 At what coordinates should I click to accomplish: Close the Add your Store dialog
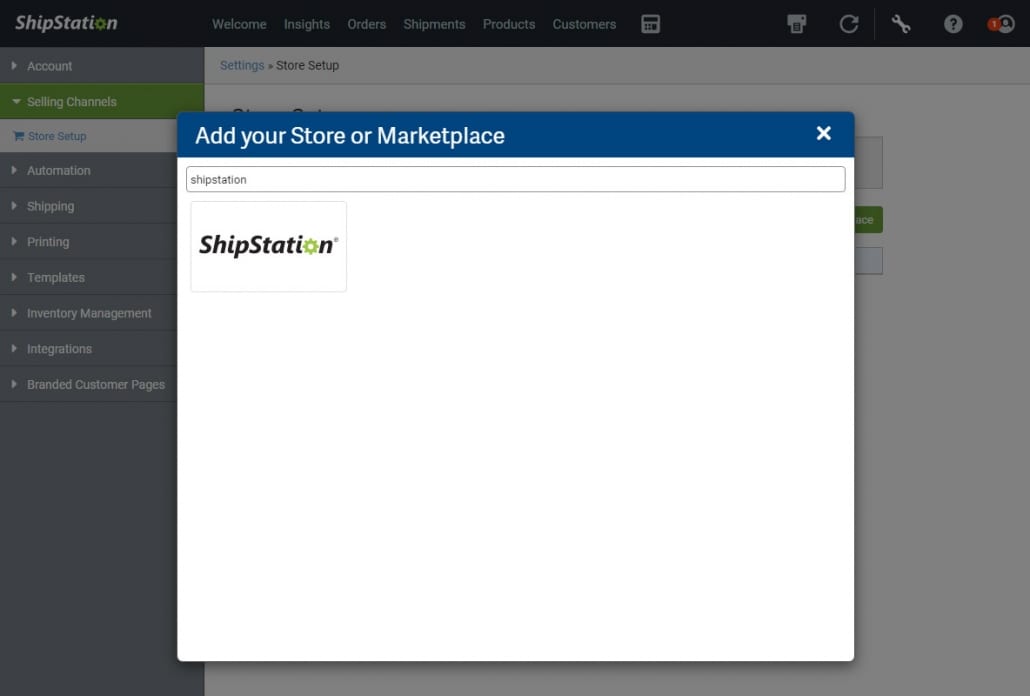[x=823, y=134]
